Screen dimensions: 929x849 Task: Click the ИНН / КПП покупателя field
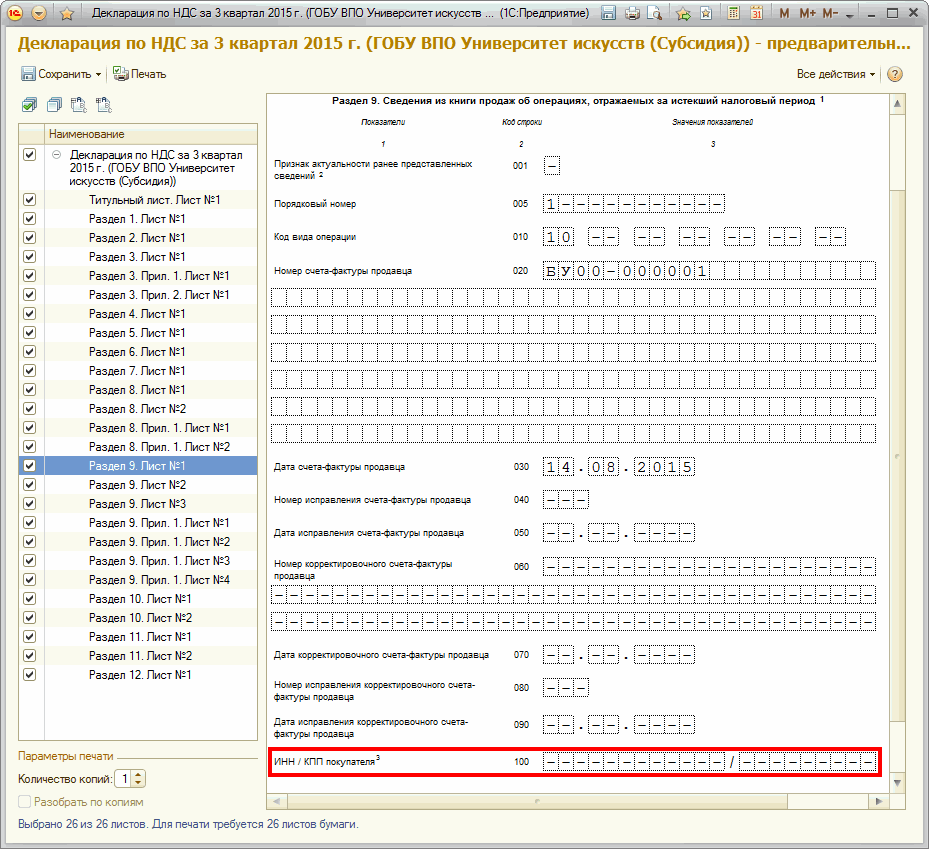pos(709,761)
